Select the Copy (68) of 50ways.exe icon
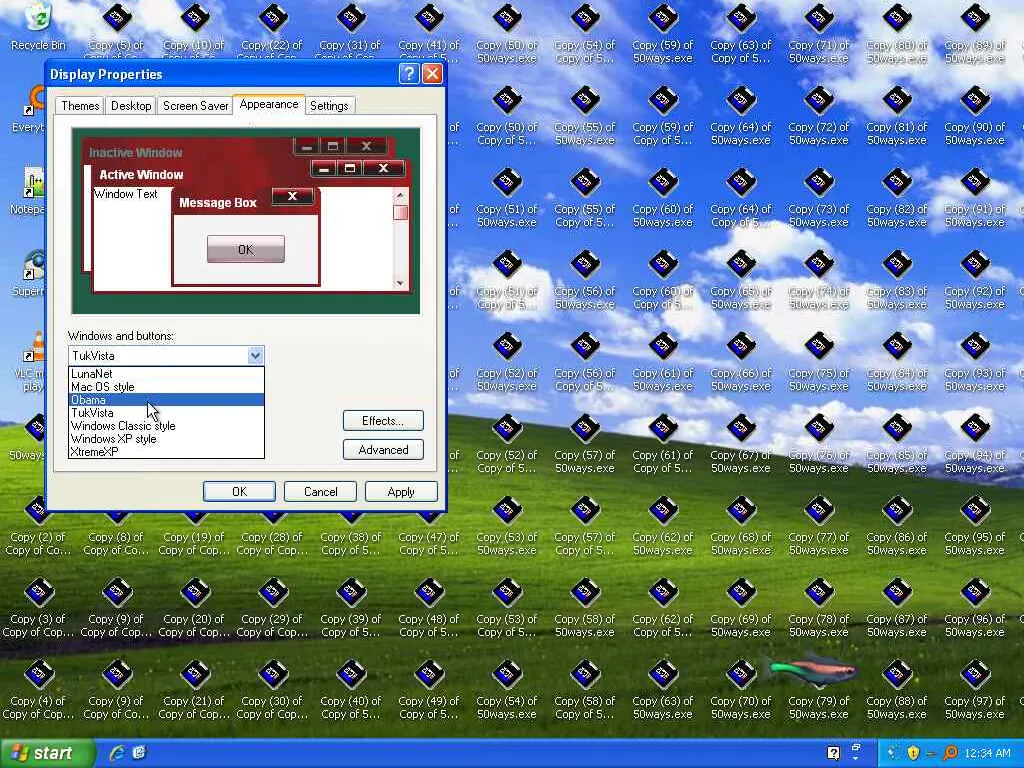 pyautogui.click(x=741, y=525)
